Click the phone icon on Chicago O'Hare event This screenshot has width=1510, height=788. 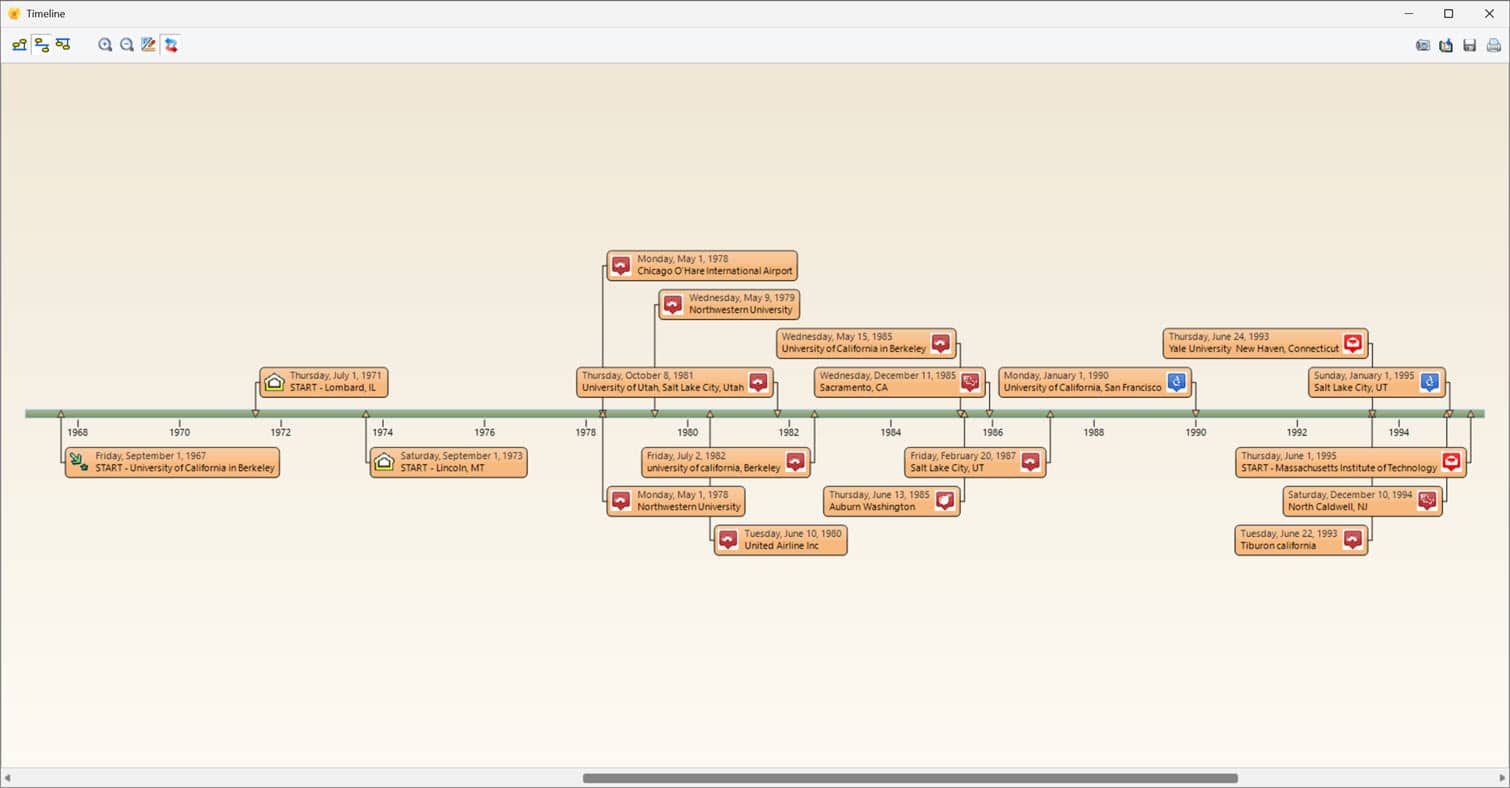coord(621,266)
